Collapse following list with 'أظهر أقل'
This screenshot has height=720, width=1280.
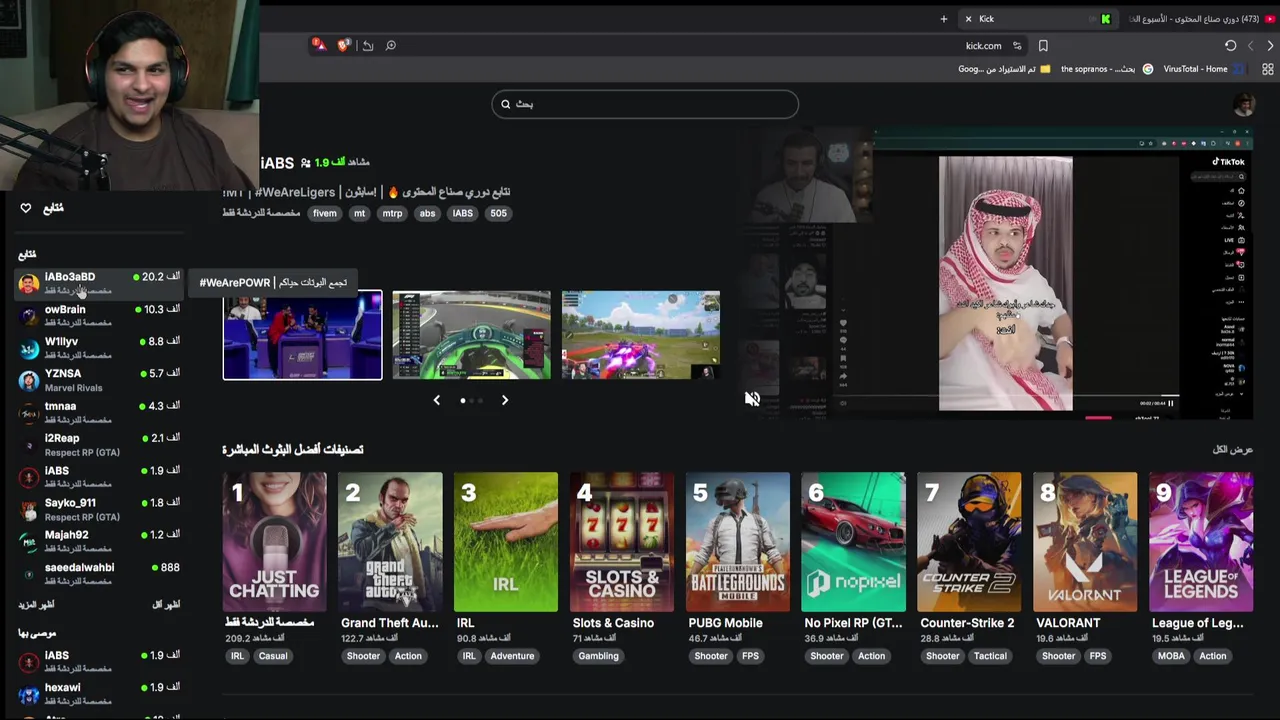(x=165, y=605)
